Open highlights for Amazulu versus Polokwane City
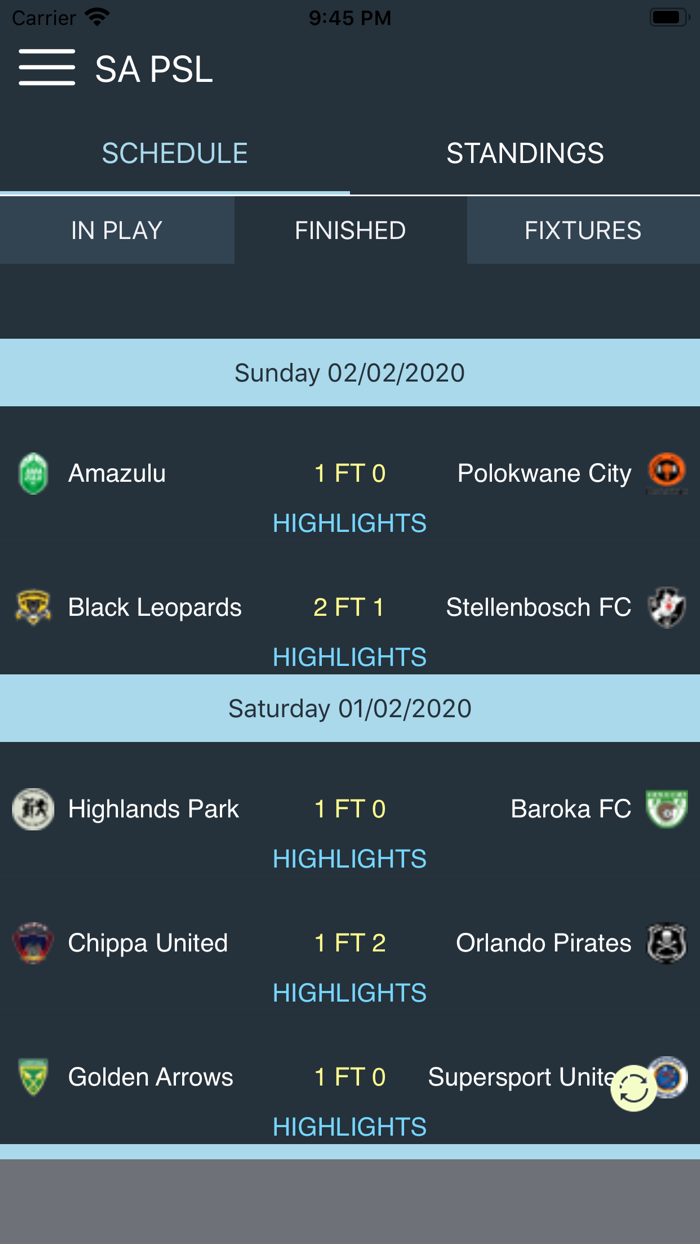The image size is (700, 1244). [349, 522]
